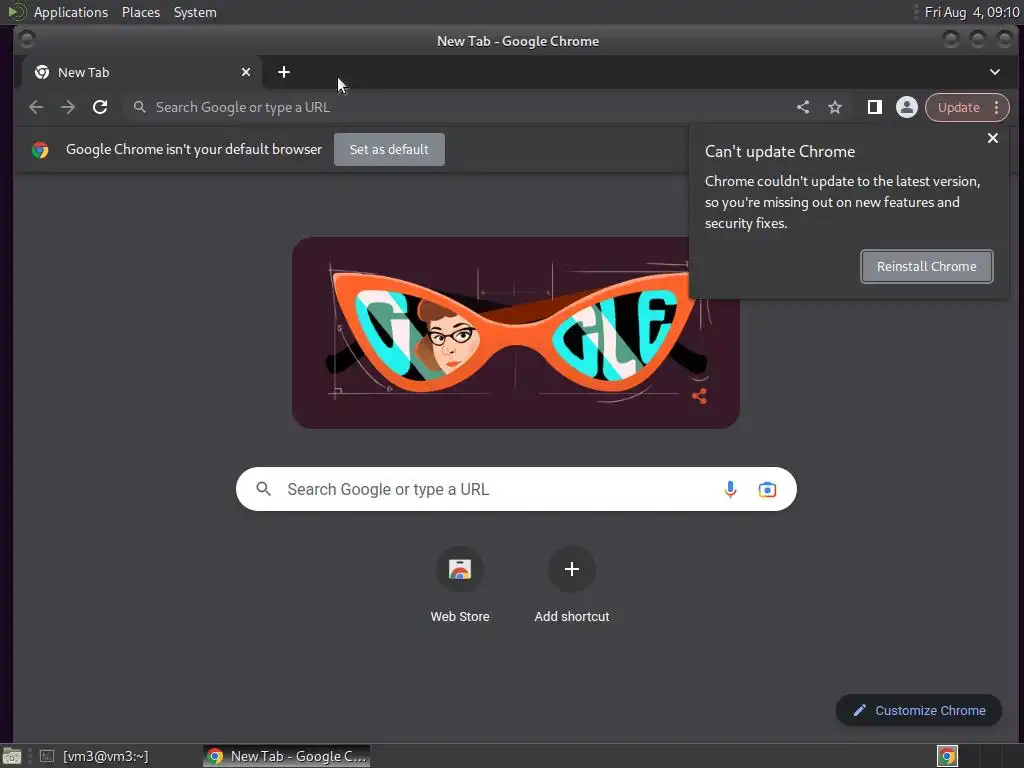Open the side panel icon

[x=874, y=107]
